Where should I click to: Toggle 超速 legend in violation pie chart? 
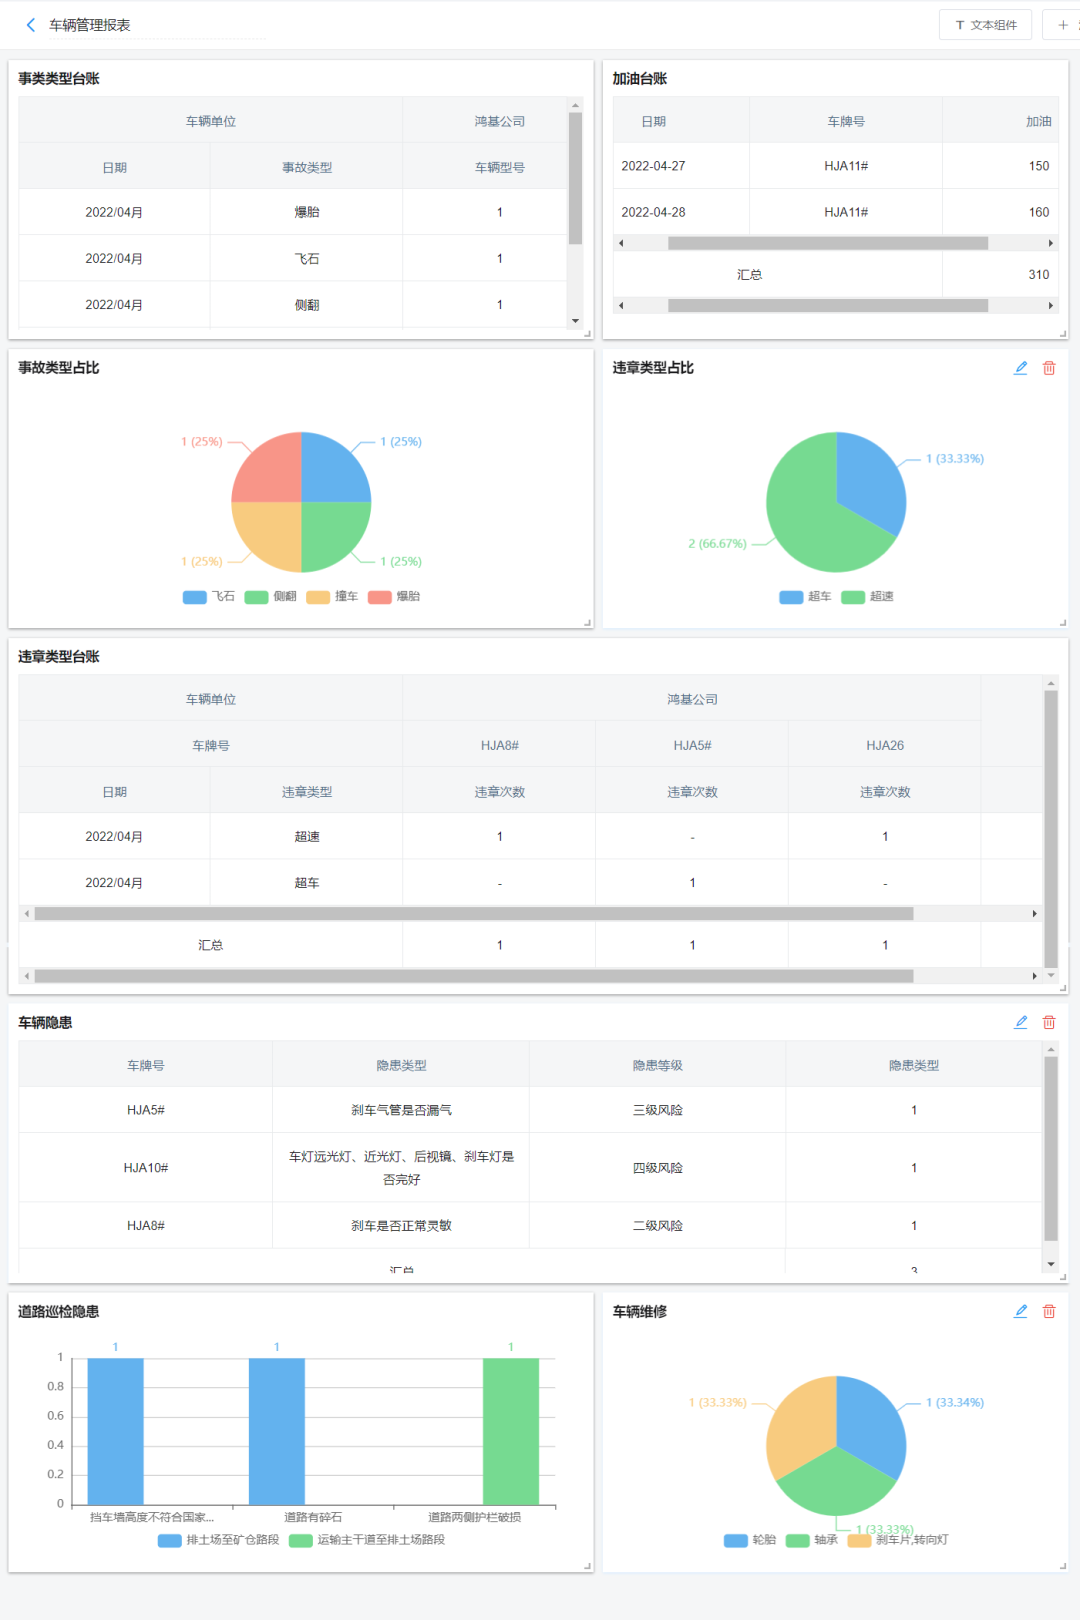point(867,597)
